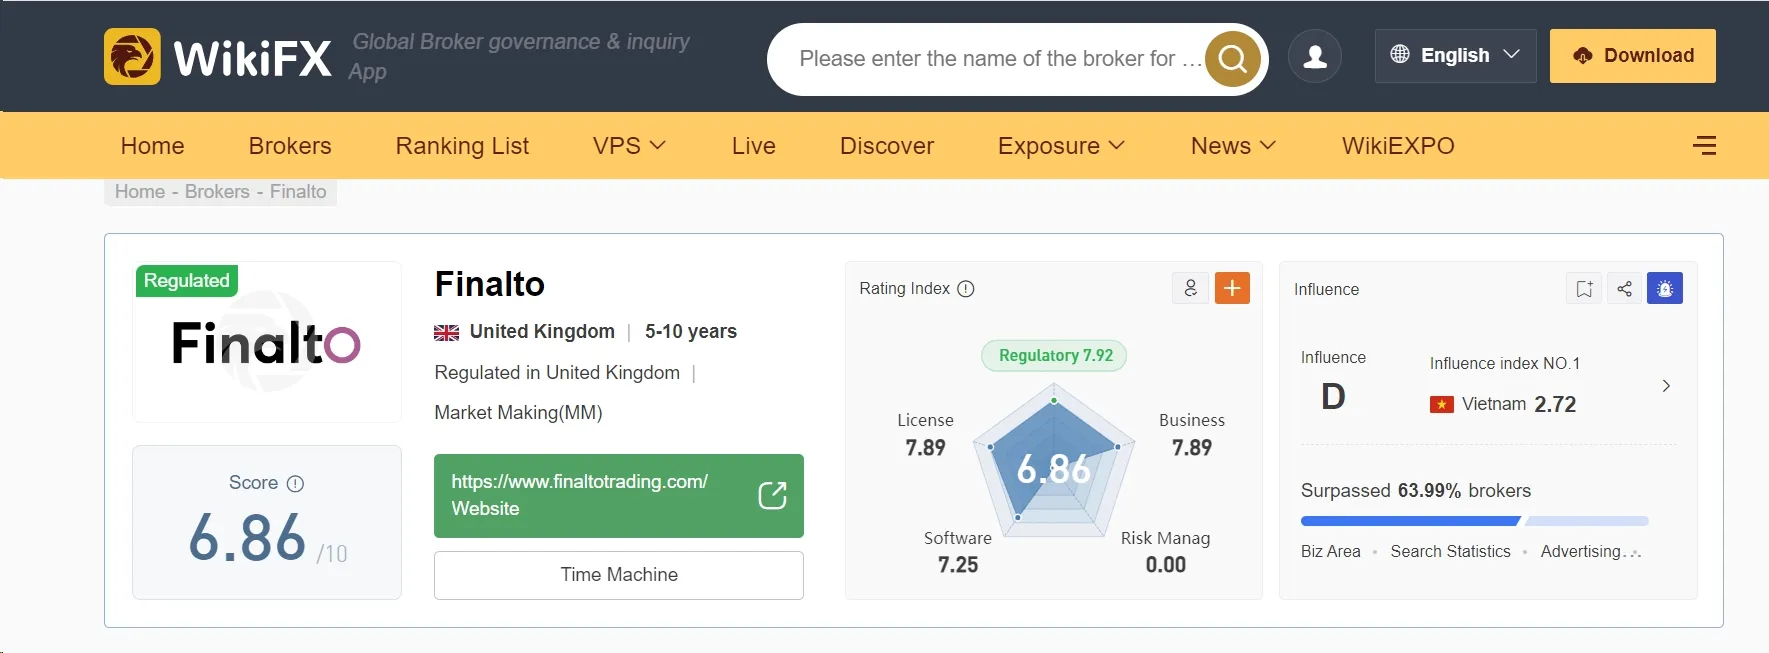Click the share icon in Influence panel

tap(1624, 288)
